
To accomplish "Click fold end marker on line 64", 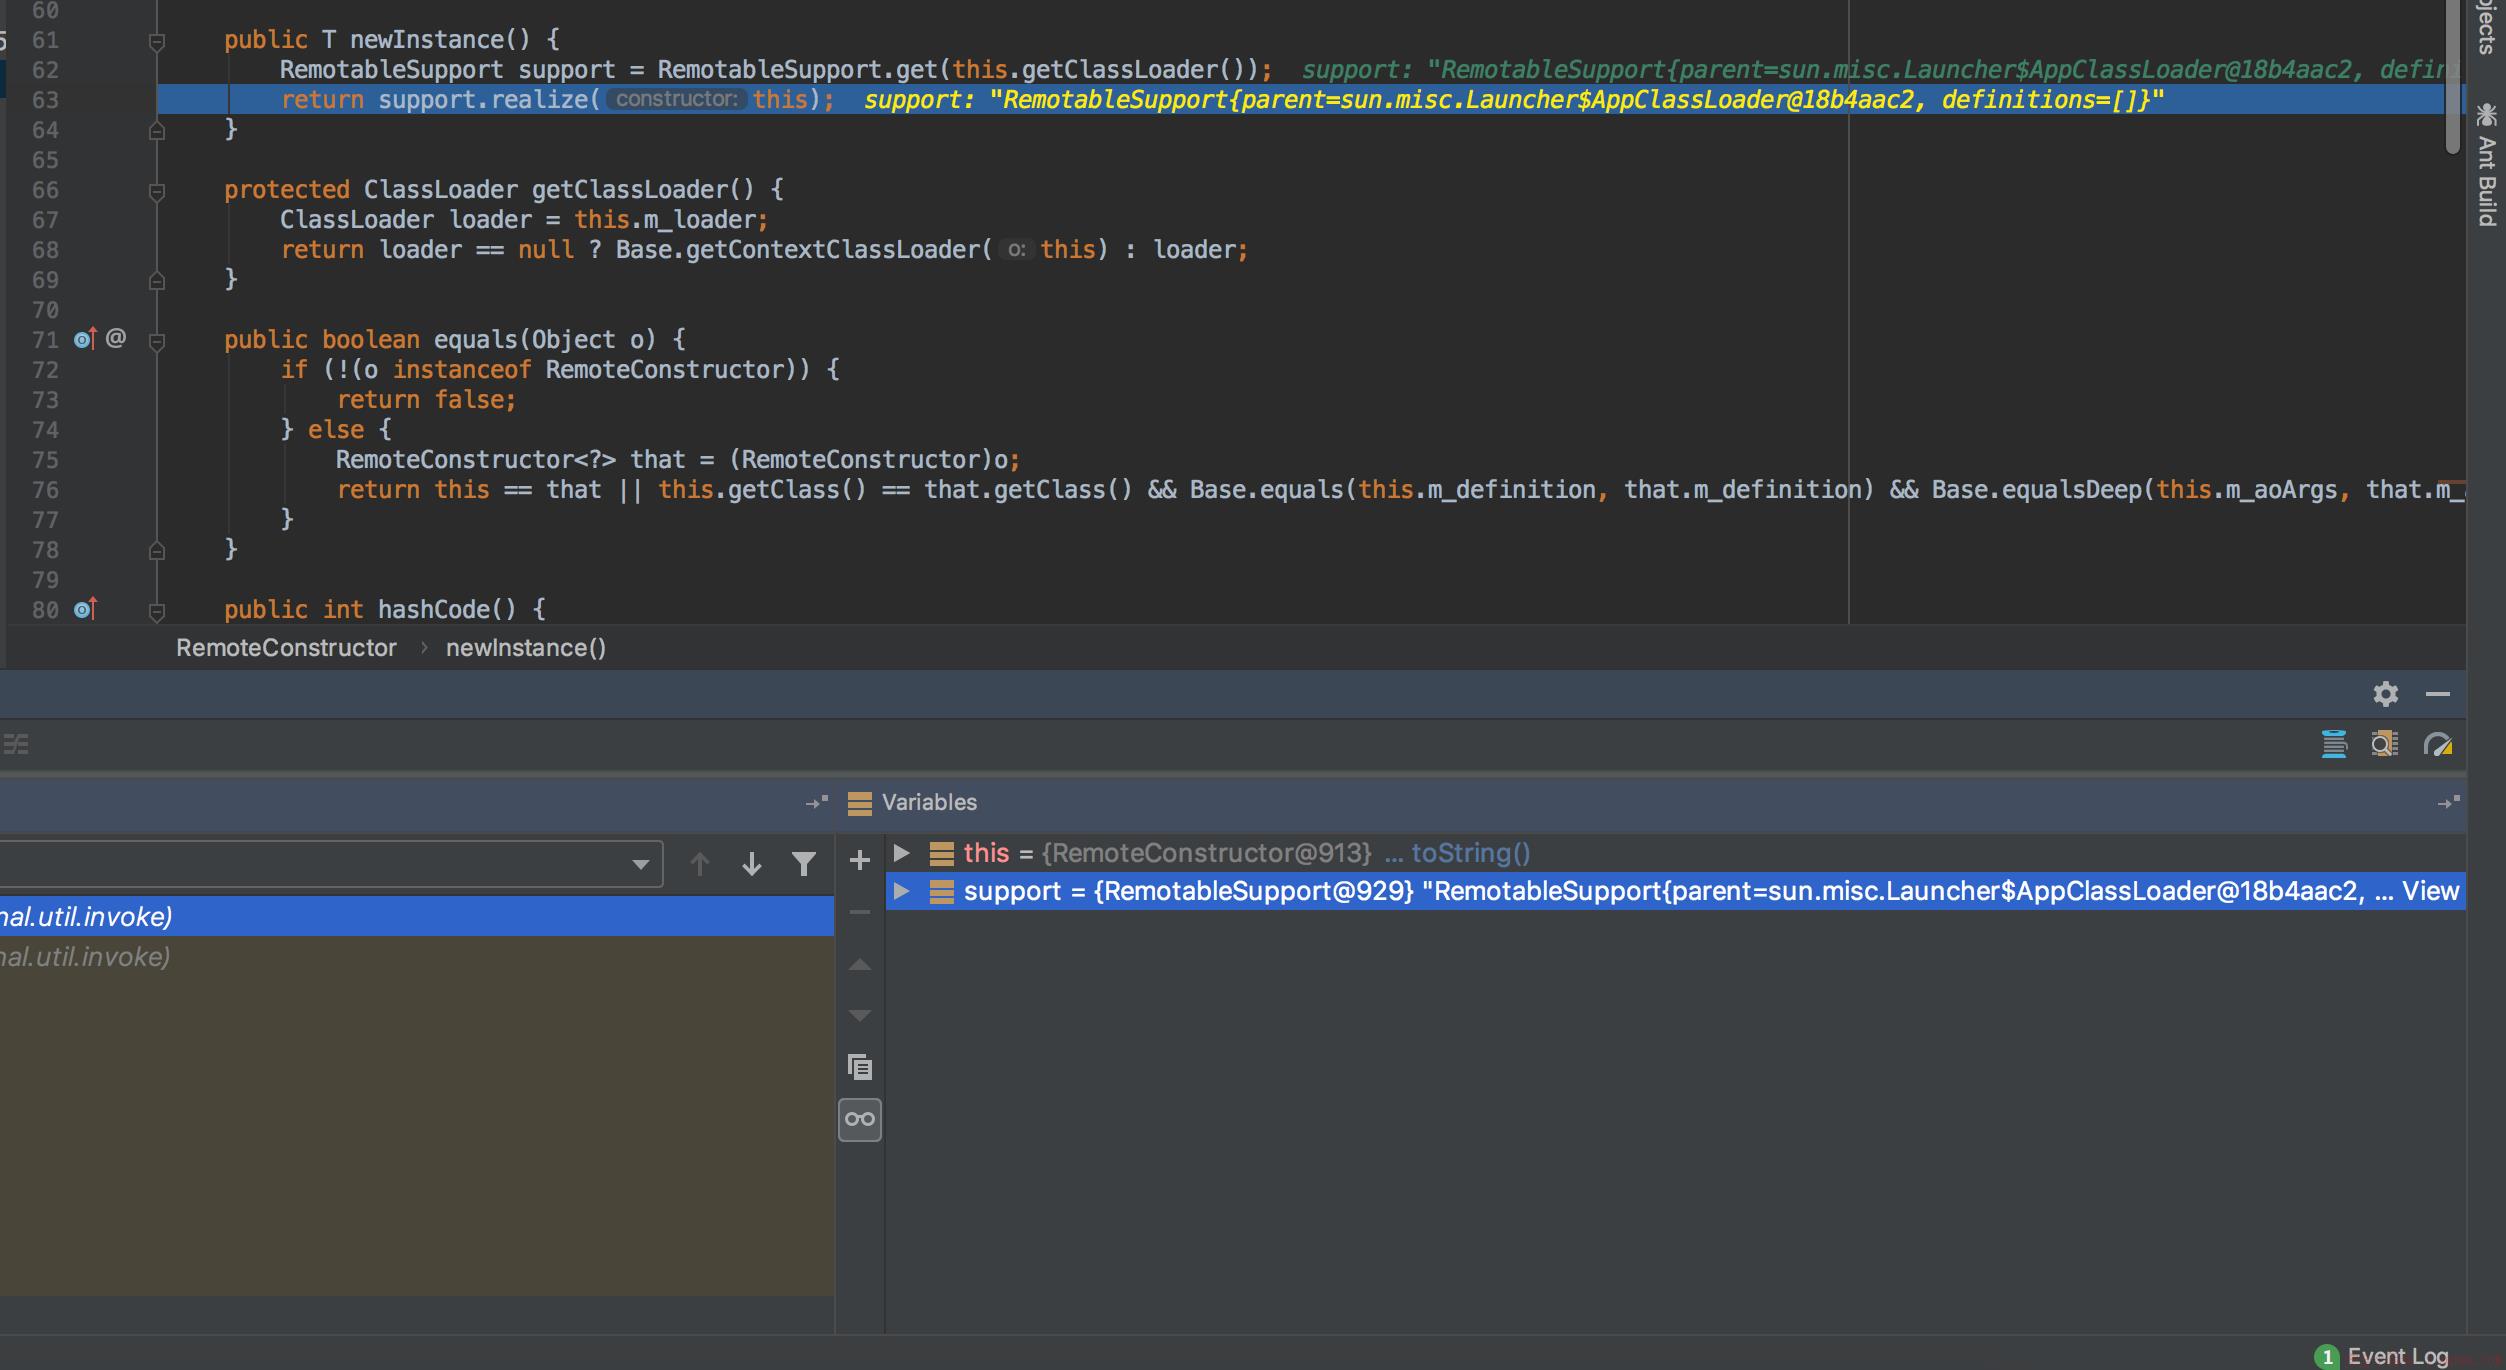I will pyautogui.click(x=157, y=130).
